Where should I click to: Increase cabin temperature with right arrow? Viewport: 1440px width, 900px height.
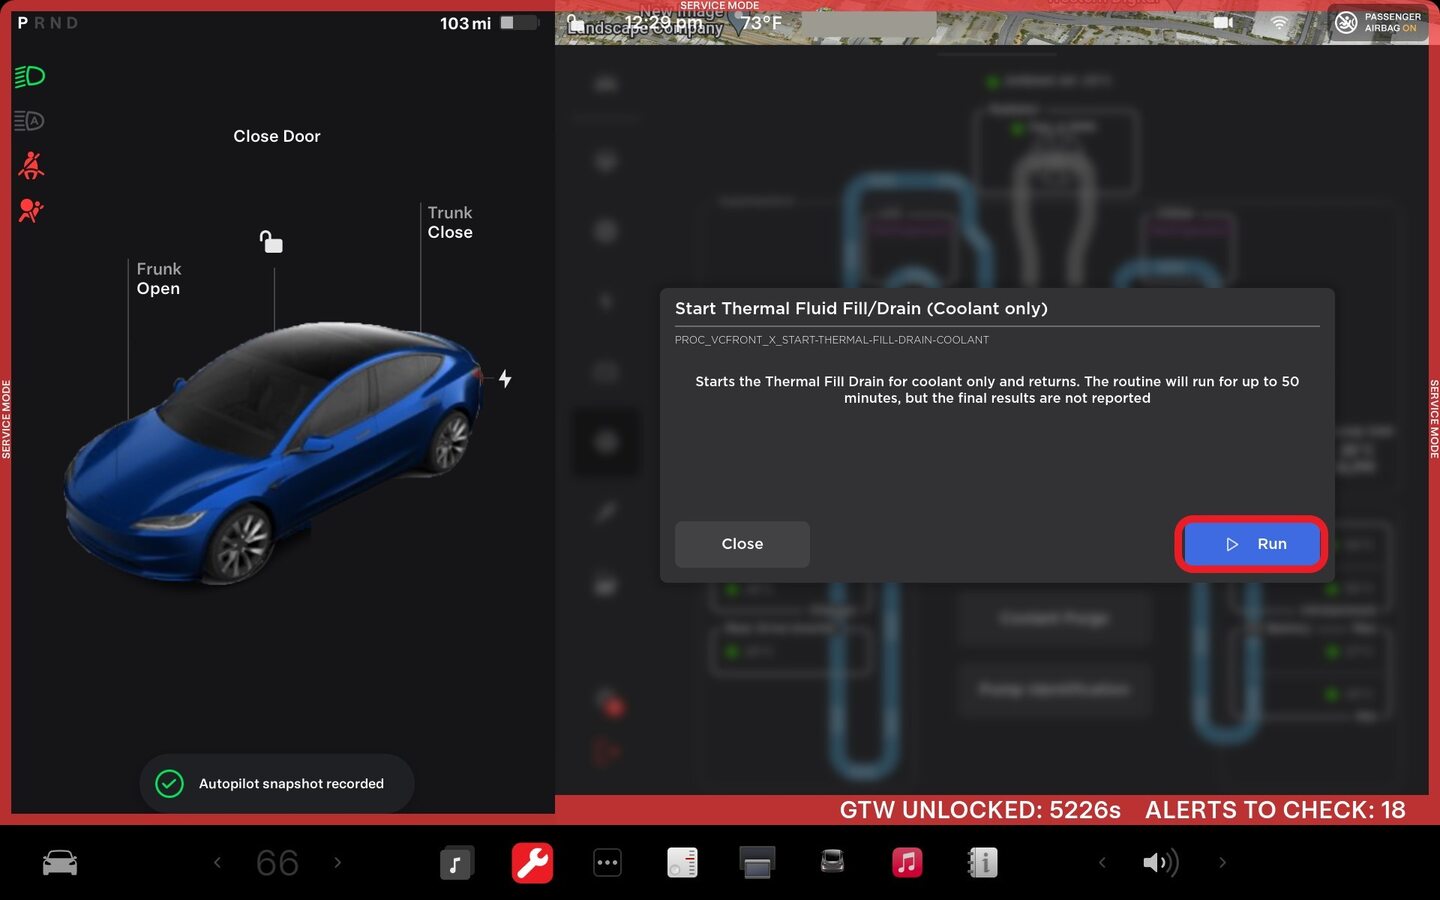click(337, 862)
